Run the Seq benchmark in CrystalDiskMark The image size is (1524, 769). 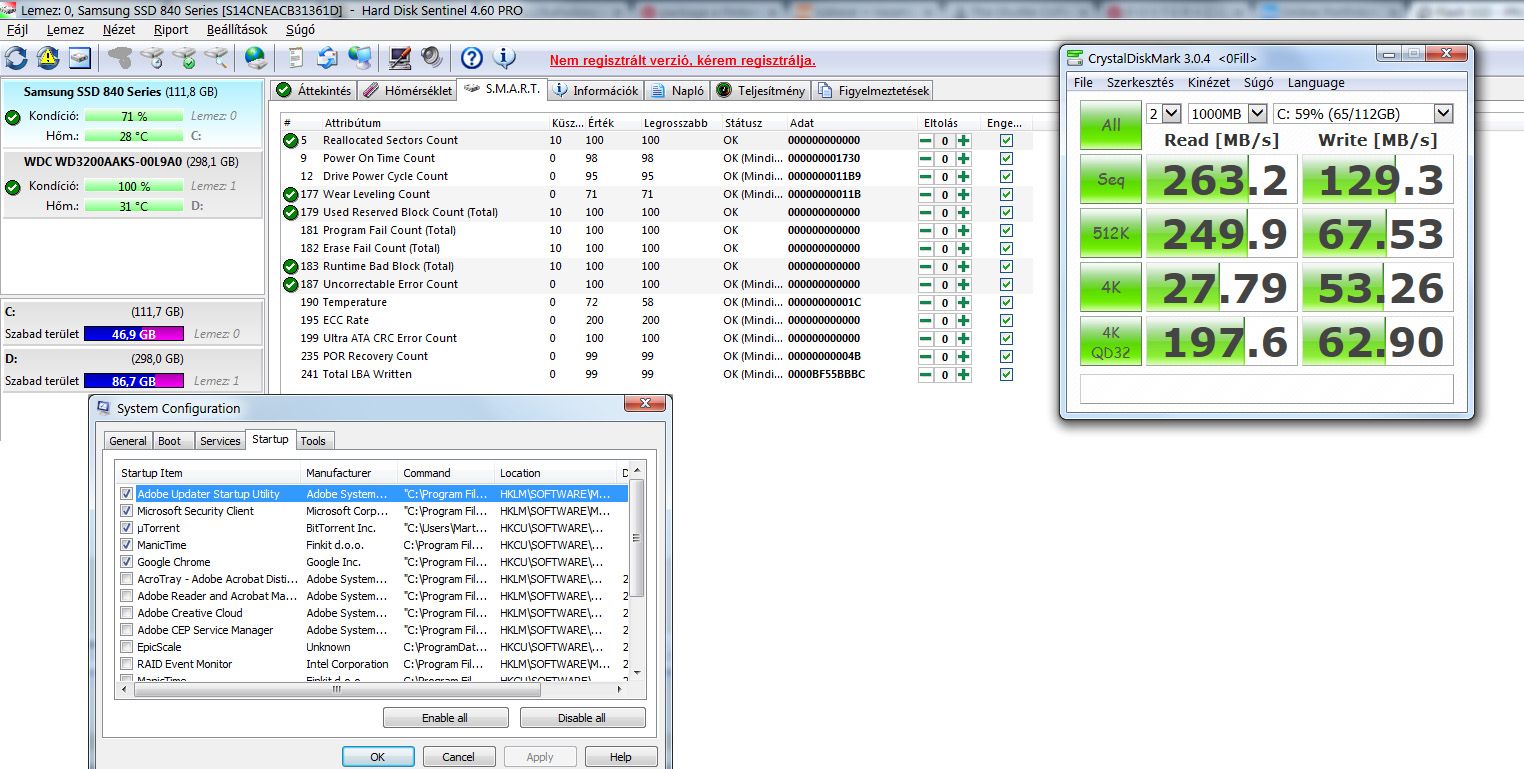(x=1111, y=180)
